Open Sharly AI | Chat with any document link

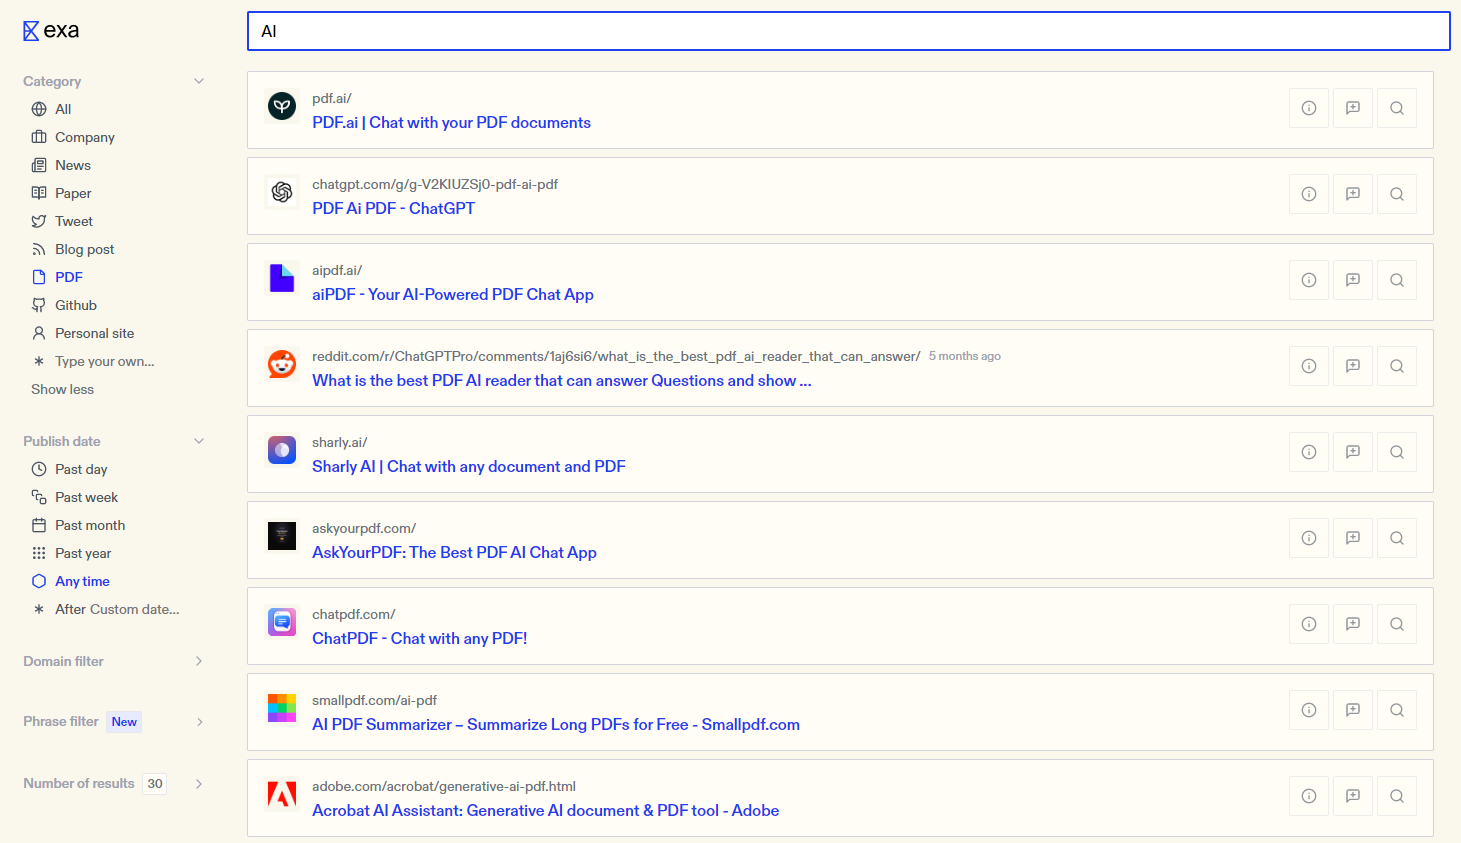click(x=469, y=467)
